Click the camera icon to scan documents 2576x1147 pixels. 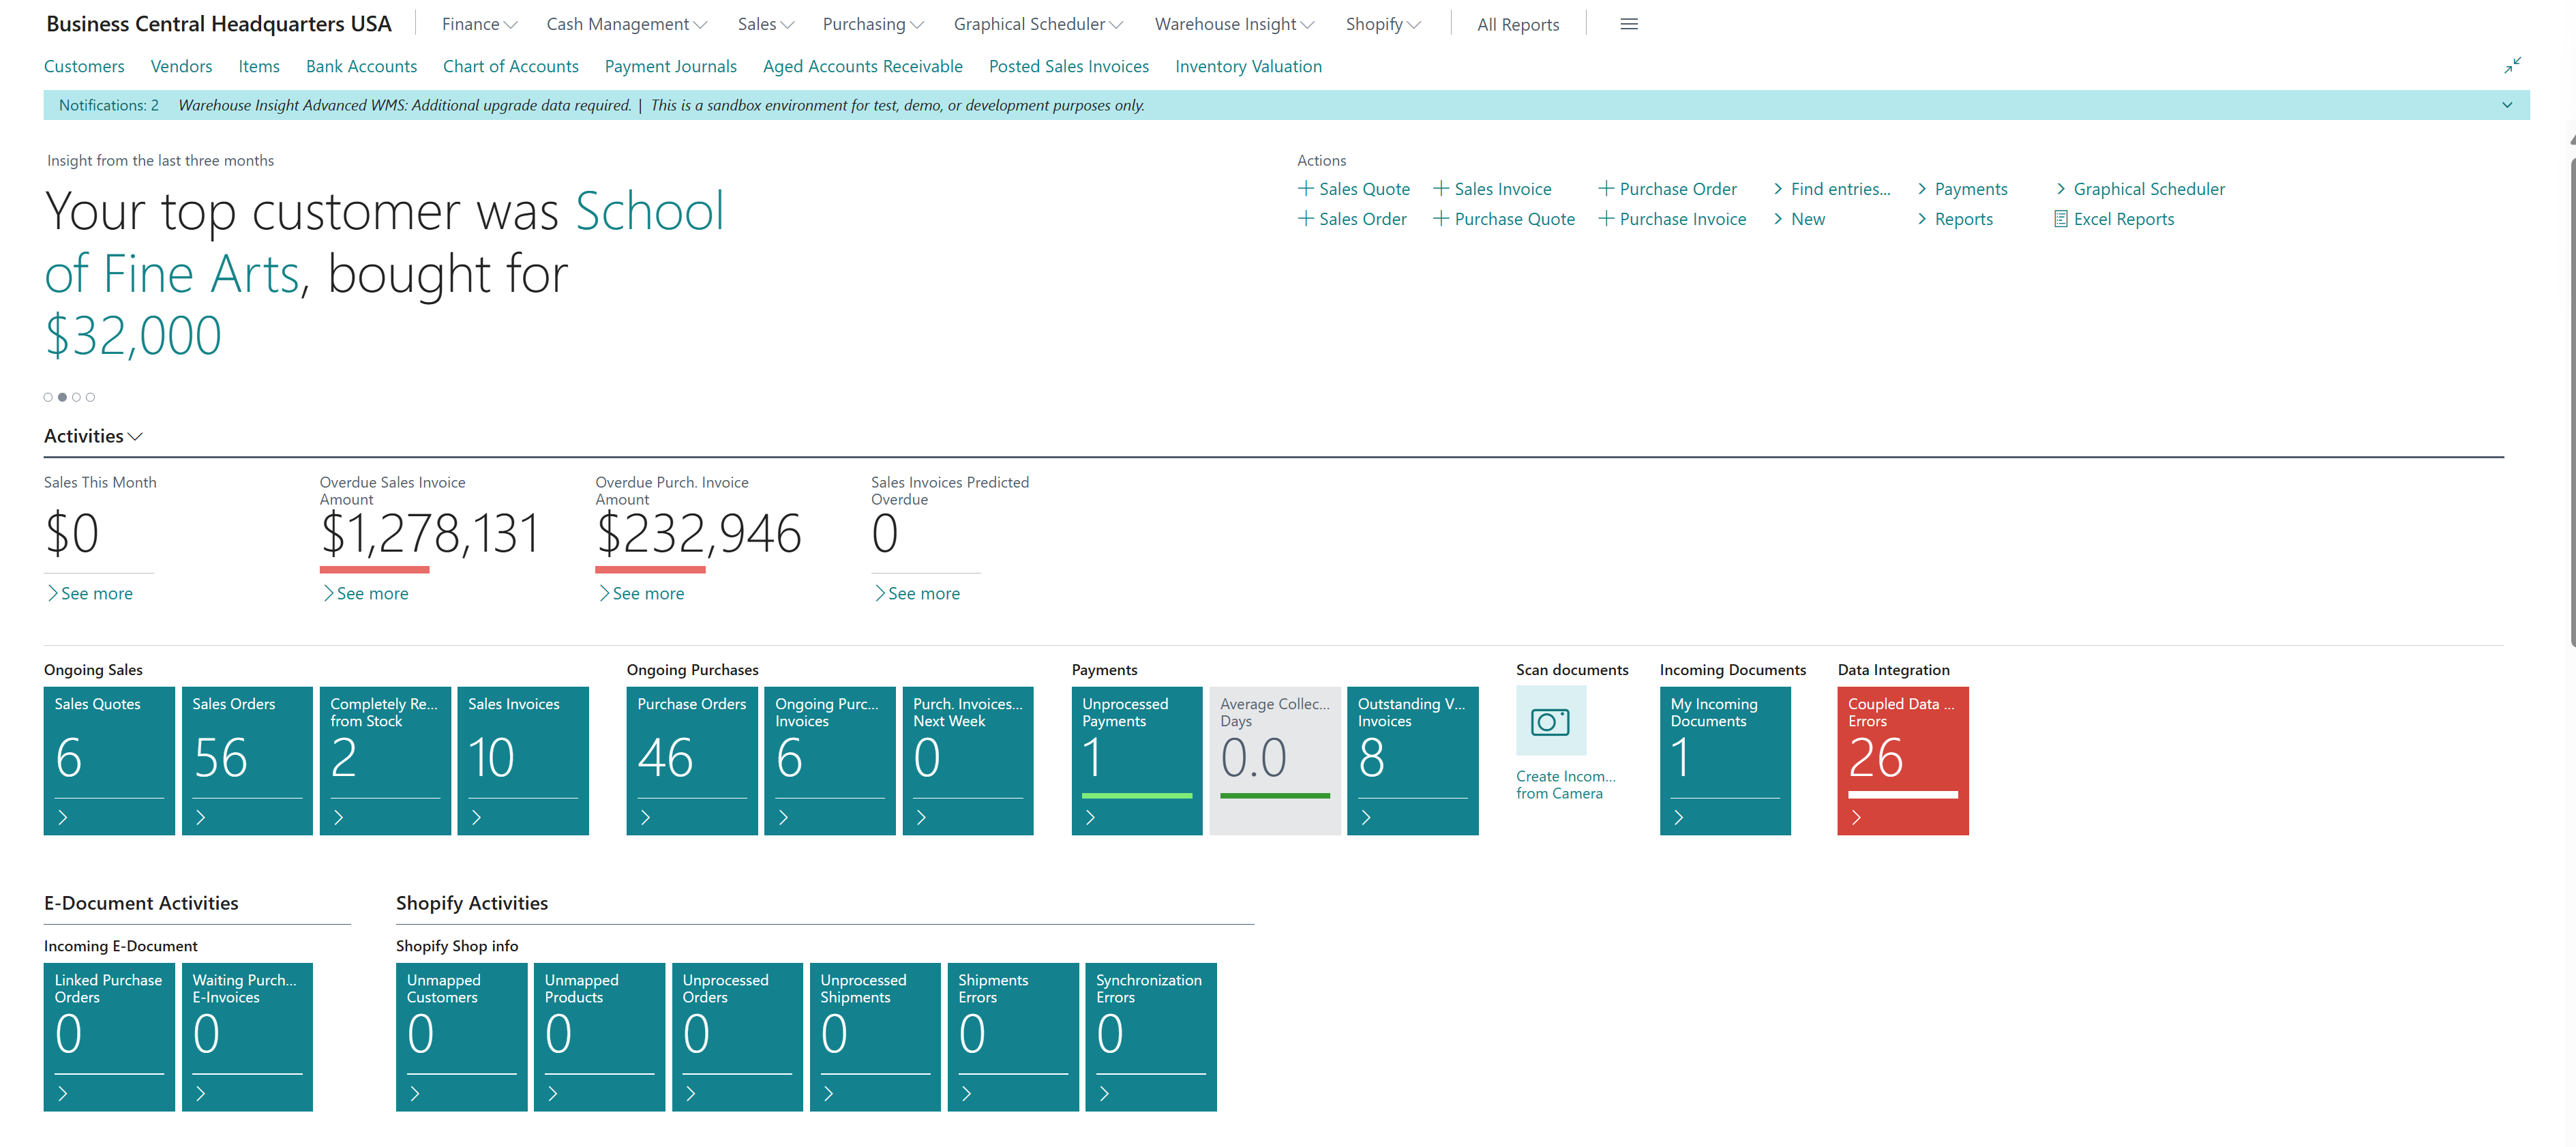click(1550, 721)
